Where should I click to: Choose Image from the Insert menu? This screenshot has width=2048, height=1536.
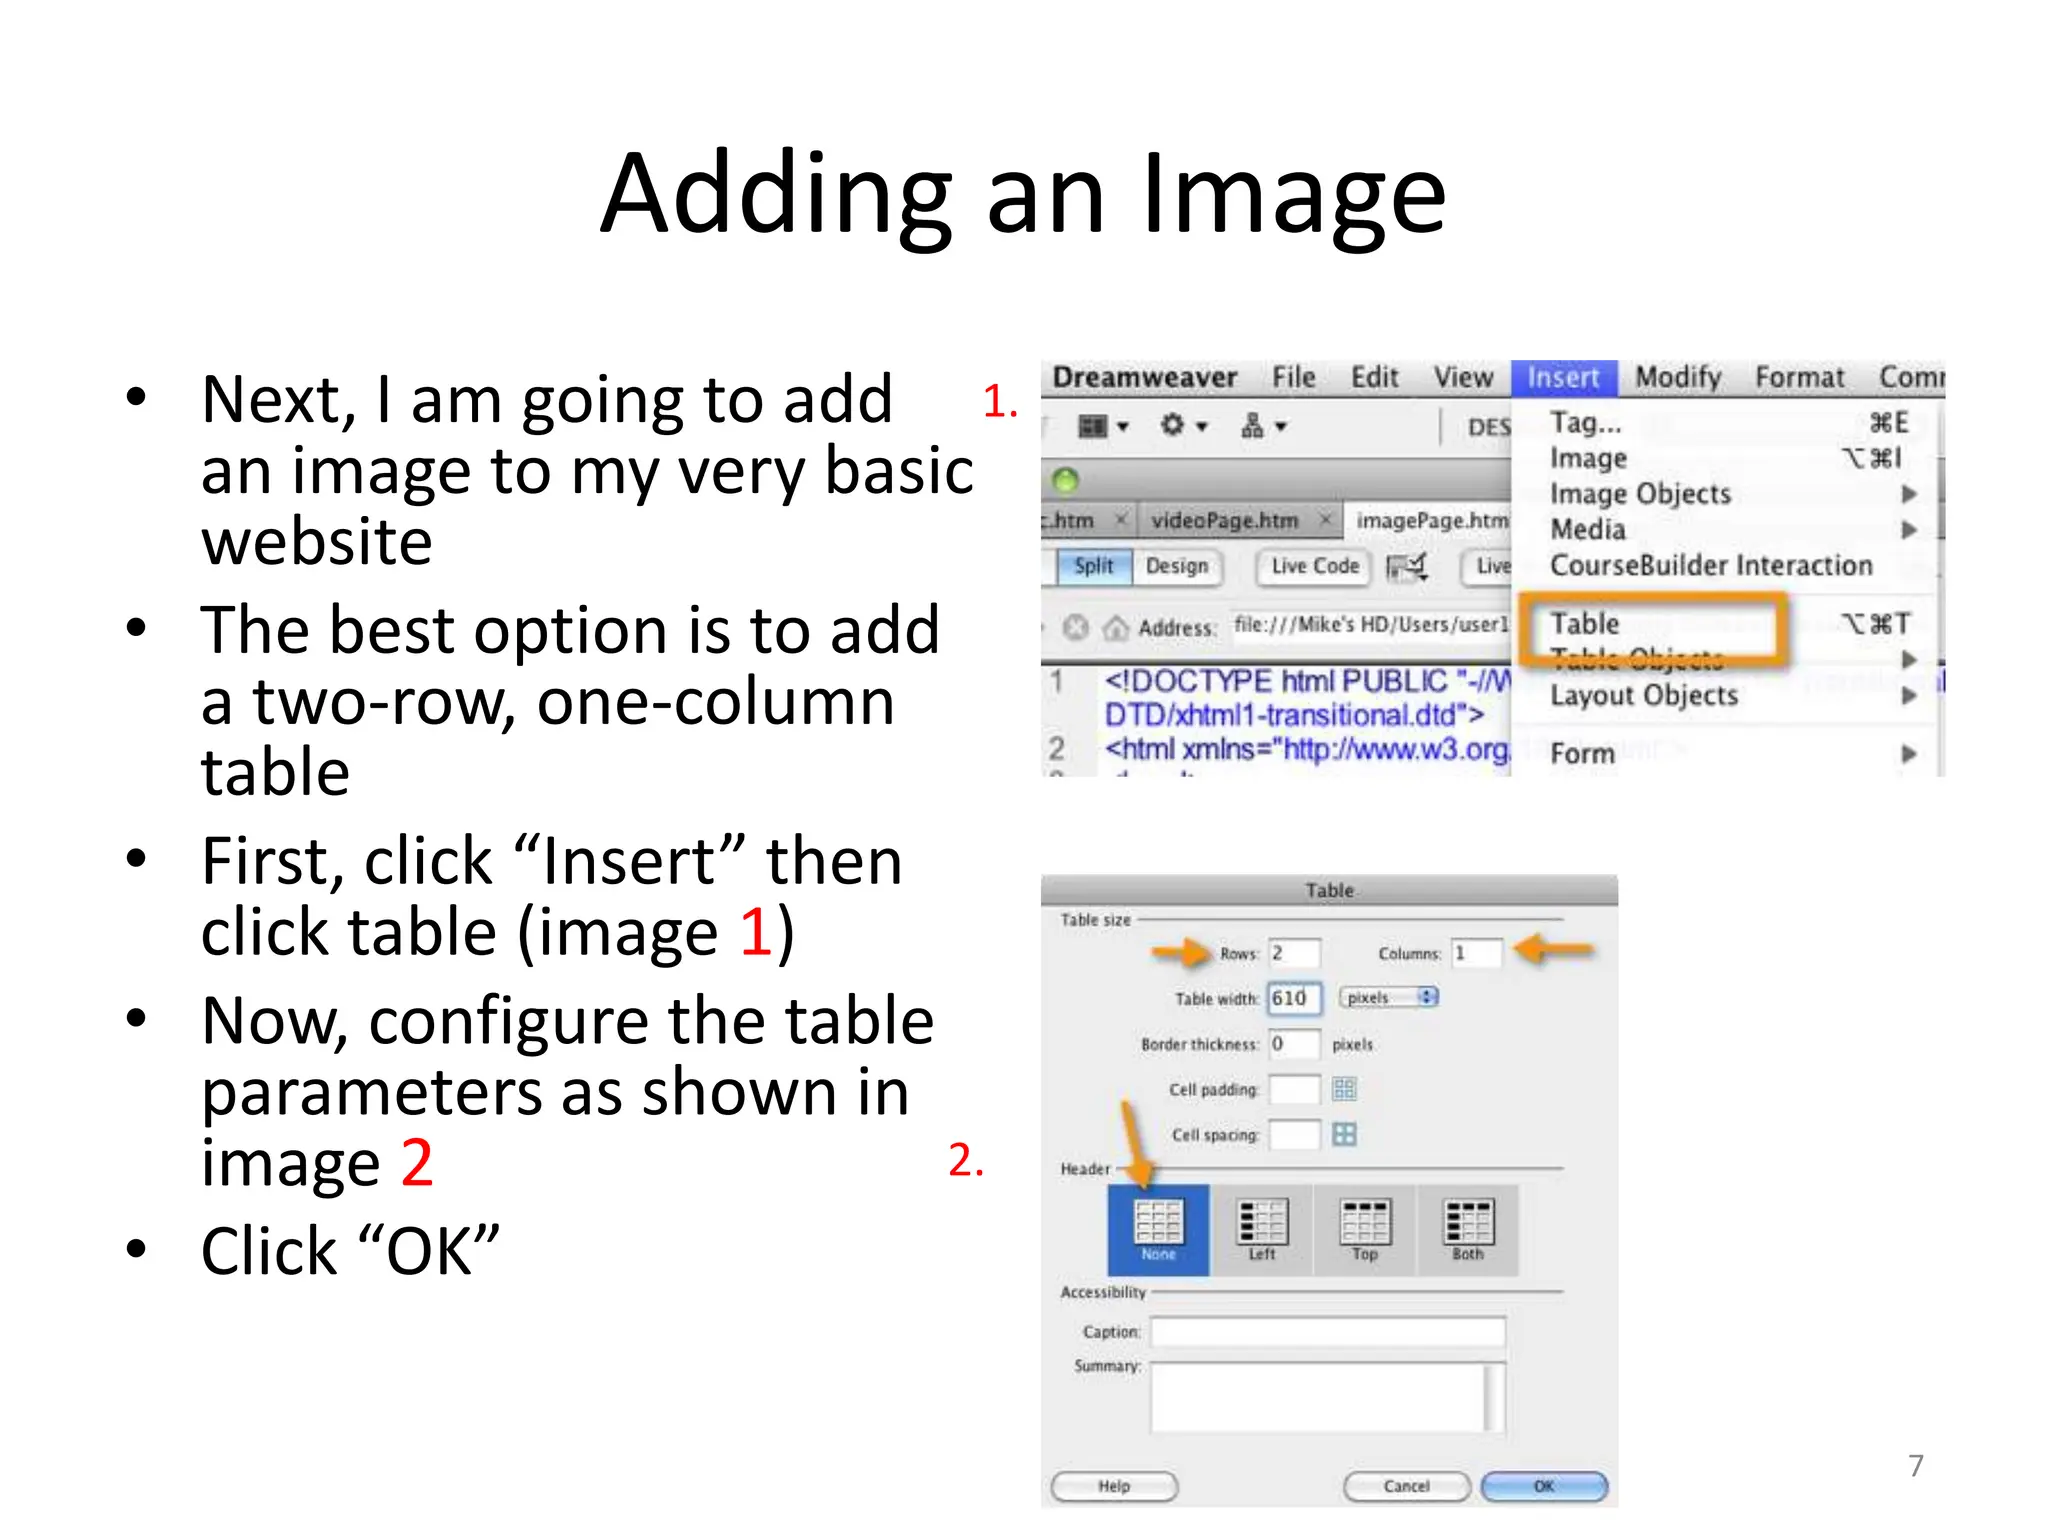point(1729,458)
